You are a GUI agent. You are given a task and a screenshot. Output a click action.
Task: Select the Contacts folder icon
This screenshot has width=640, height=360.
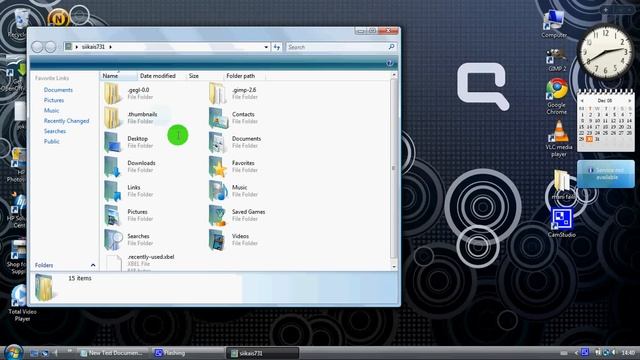point(217,118)
